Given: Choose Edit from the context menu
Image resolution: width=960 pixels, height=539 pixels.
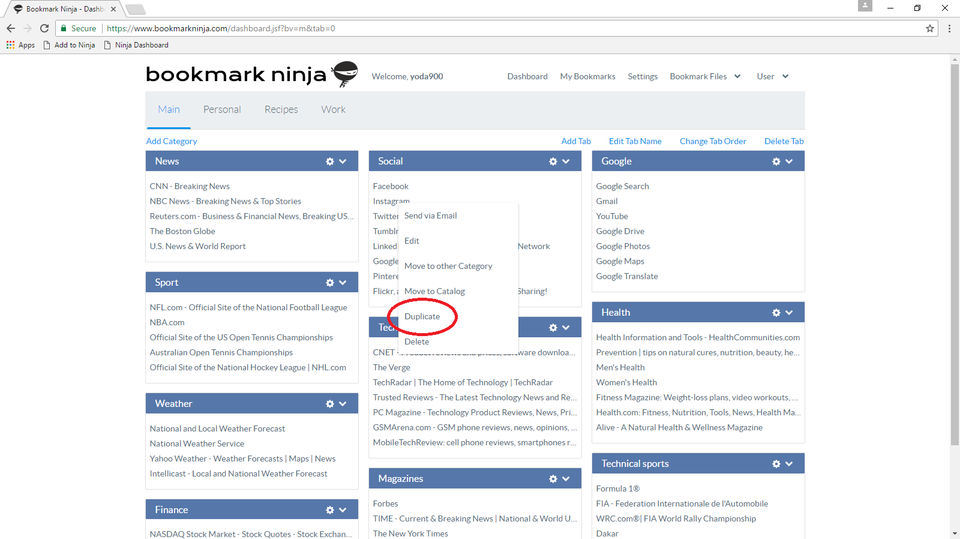Looking at the screenshot, I should (x=411, y=241).
